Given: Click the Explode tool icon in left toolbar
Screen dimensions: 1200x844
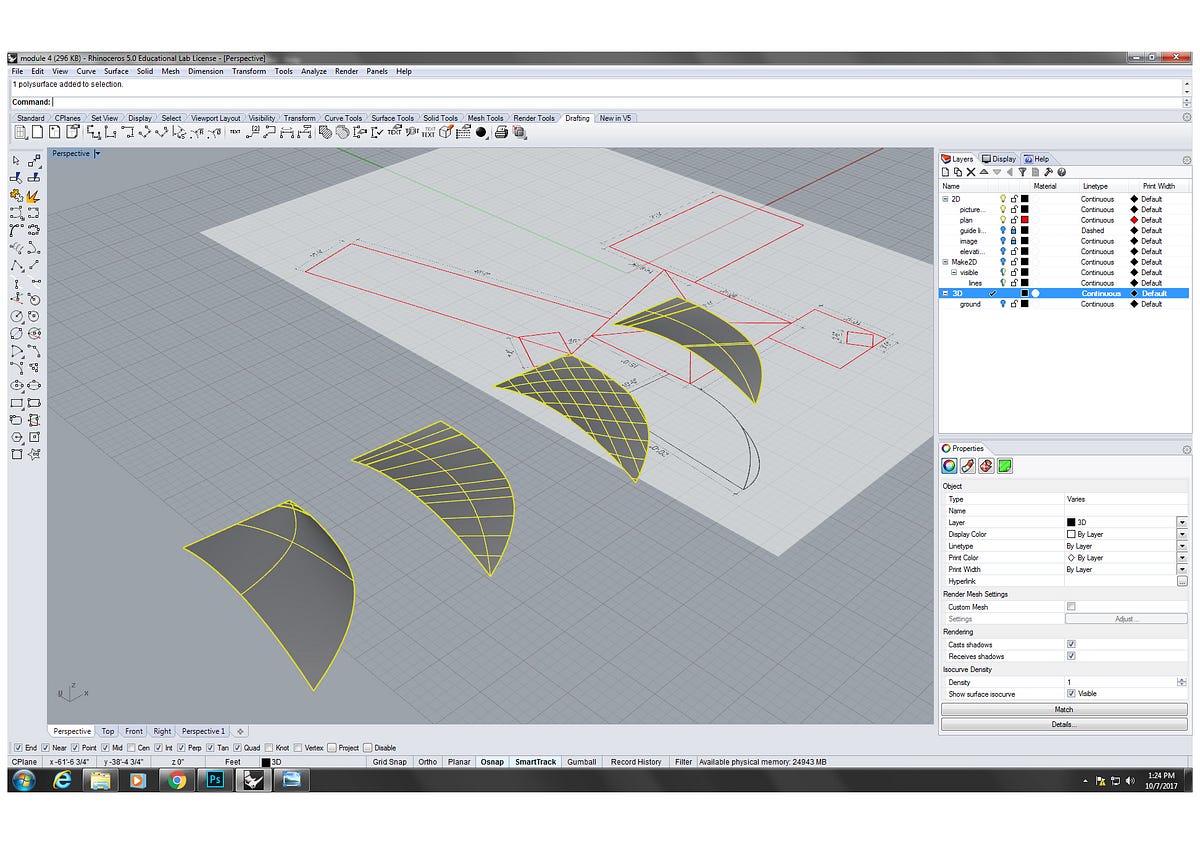Looking at the screenshot, I should [x=34, y=195].
